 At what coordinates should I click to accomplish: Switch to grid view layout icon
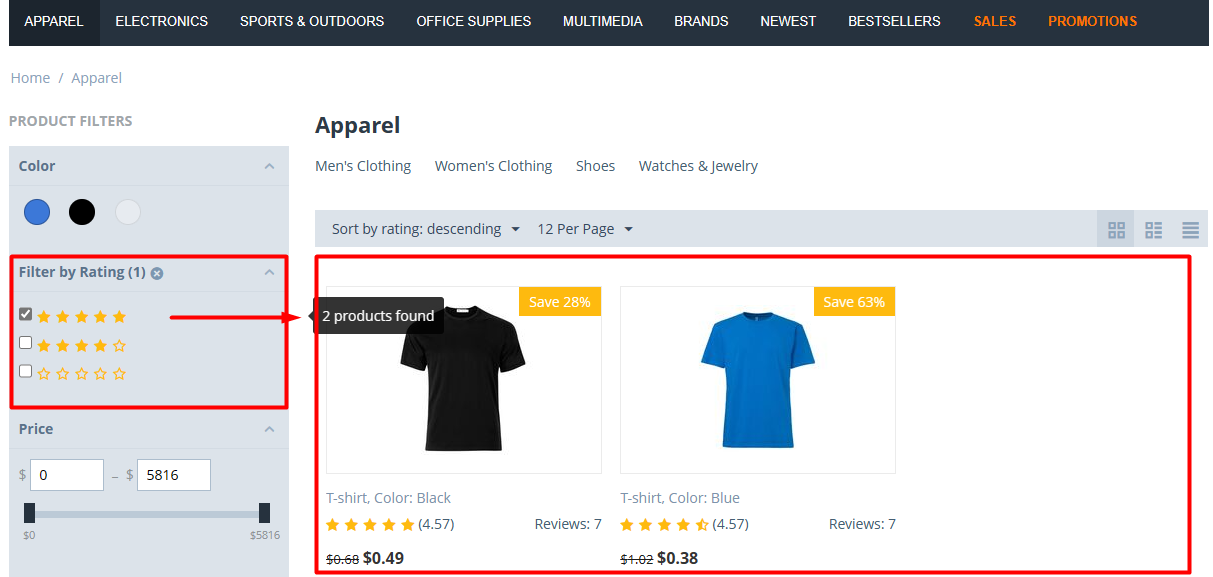click(x=1116, y=230)
